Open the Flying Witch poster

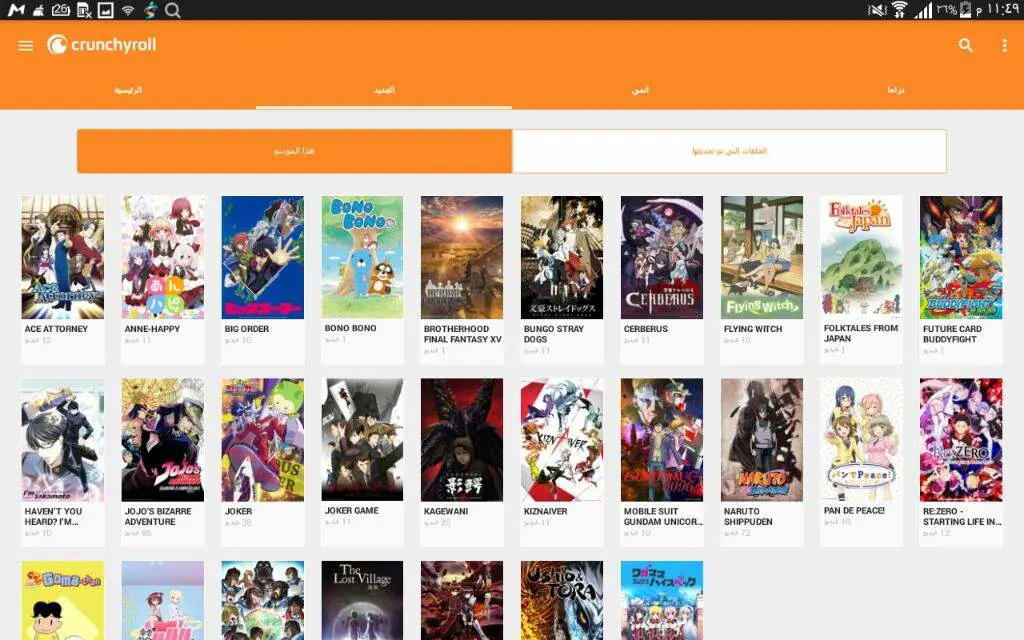pos(762,257)
